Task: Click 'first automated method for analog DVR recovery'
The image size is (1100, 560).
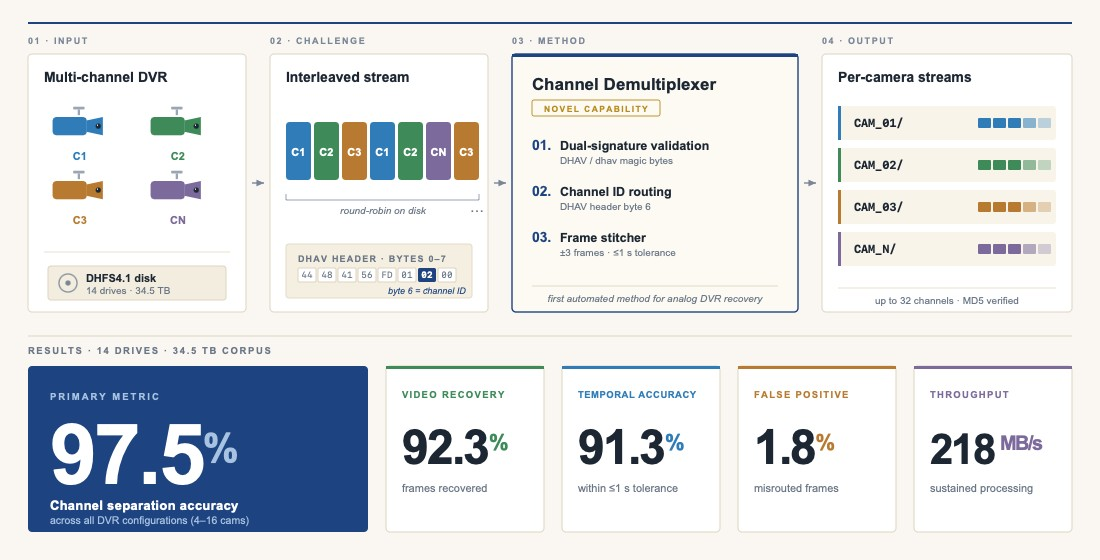Action: pos(655,298)
